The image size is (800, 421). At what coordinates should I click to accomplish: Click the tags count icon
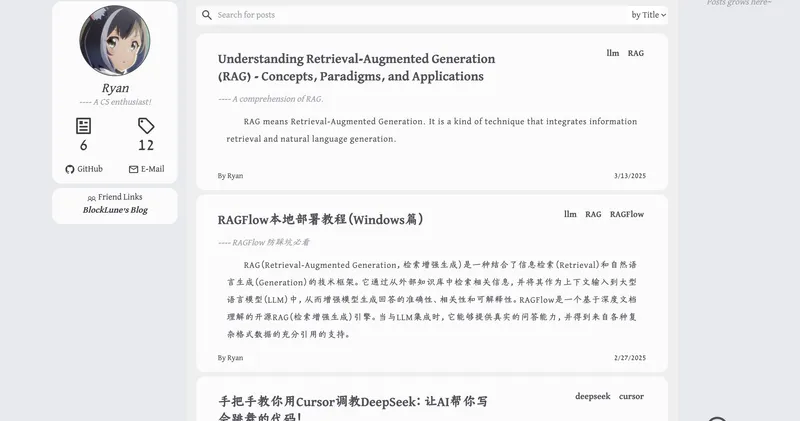point(146,126)
